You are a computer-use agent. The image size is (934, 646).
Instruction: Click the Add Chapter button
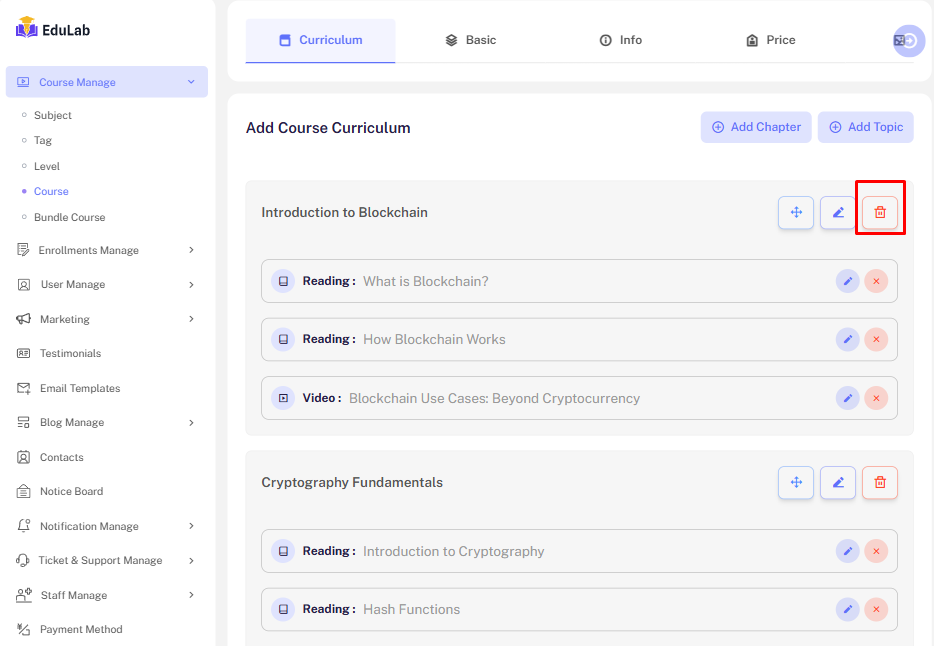click(x=756, y=127)
